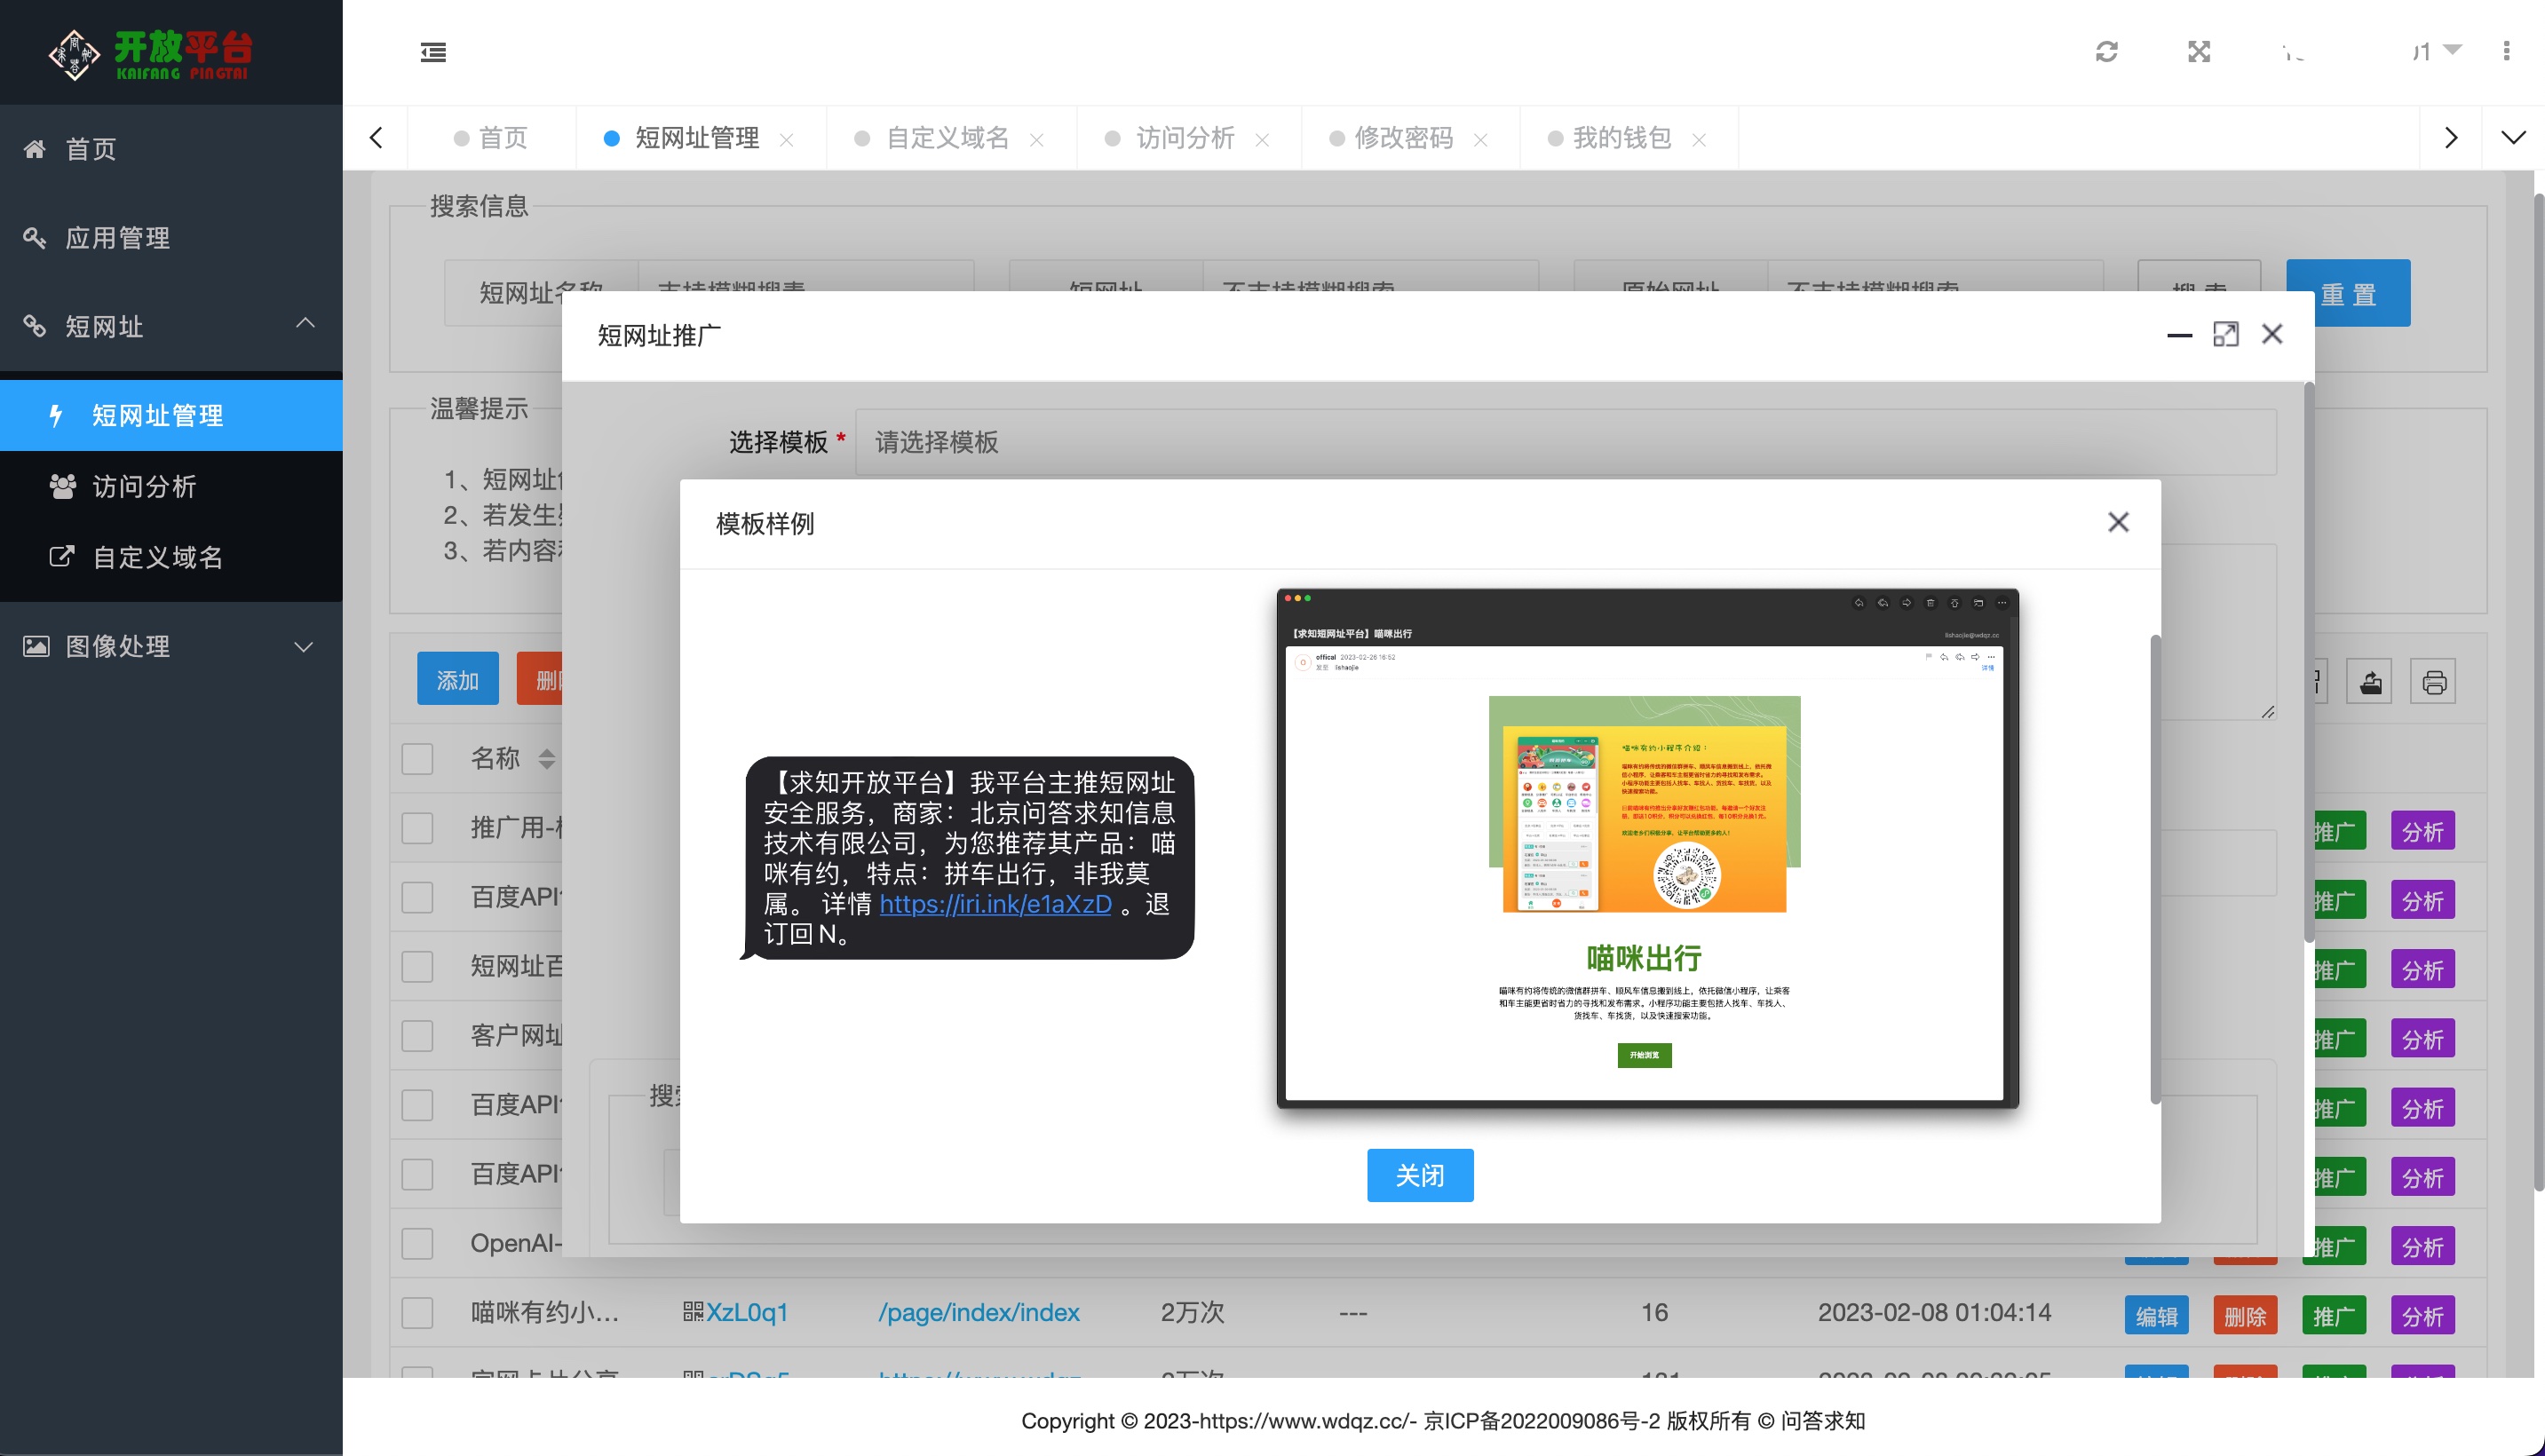Open the iri.ink short link

tap(995, 904)
